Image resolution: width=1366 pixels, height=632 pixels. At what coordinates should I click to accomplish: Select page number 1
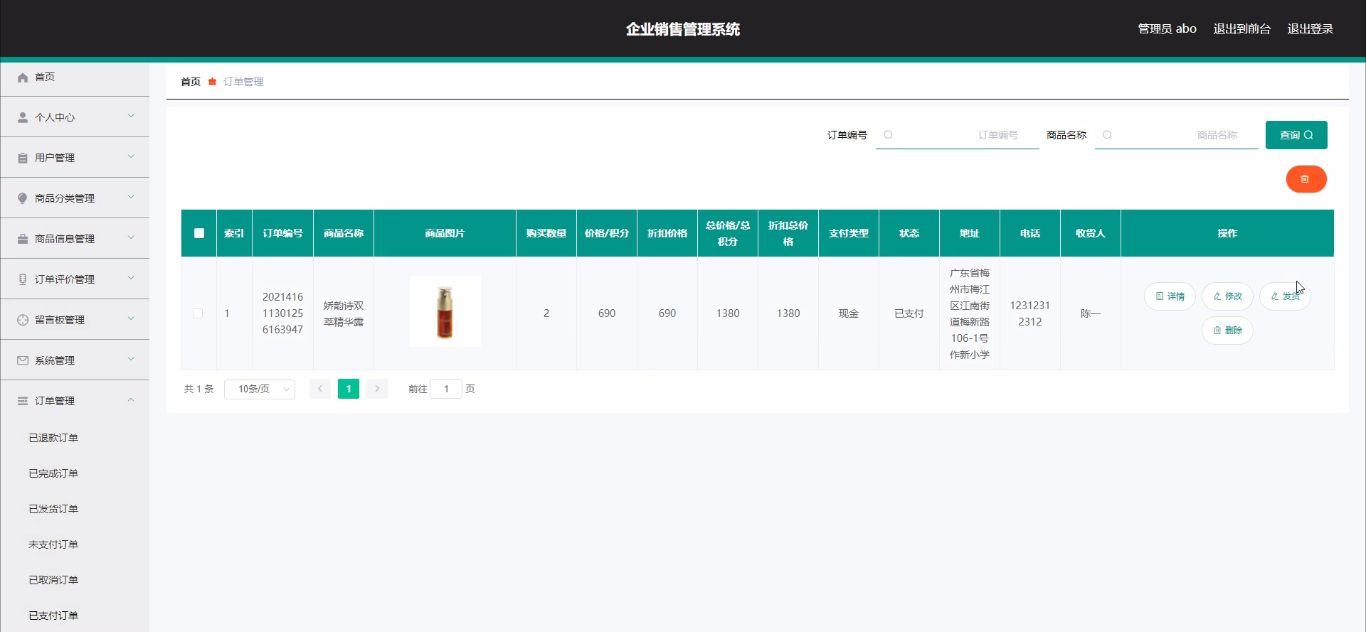click(348, 389)
